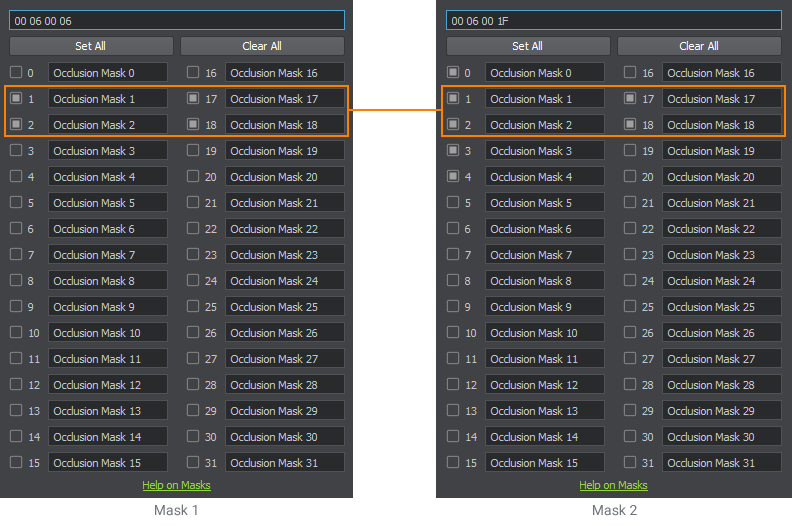Click Clear All in Mask 1 panel
Screen dimensions: 792x526
pos(262,46)
